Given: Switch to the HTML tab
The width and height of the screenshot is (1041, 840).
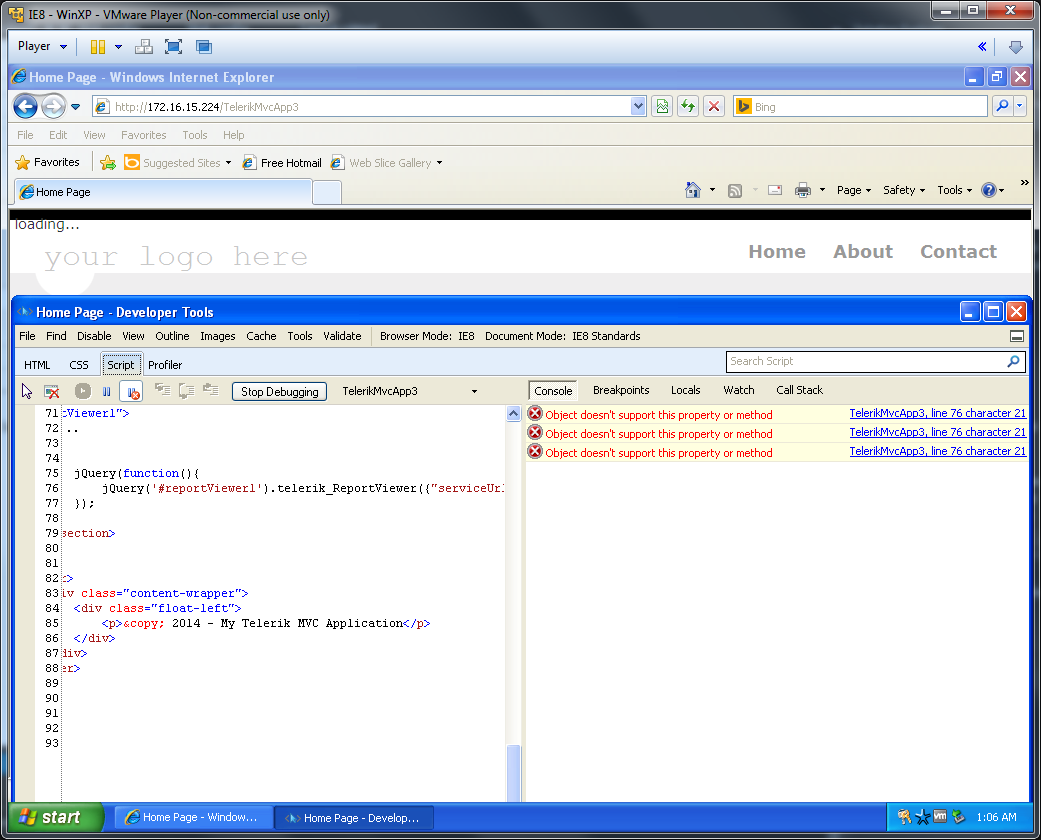Looking at the screenshot, I should pyautogui.click(x=37, y=365).
